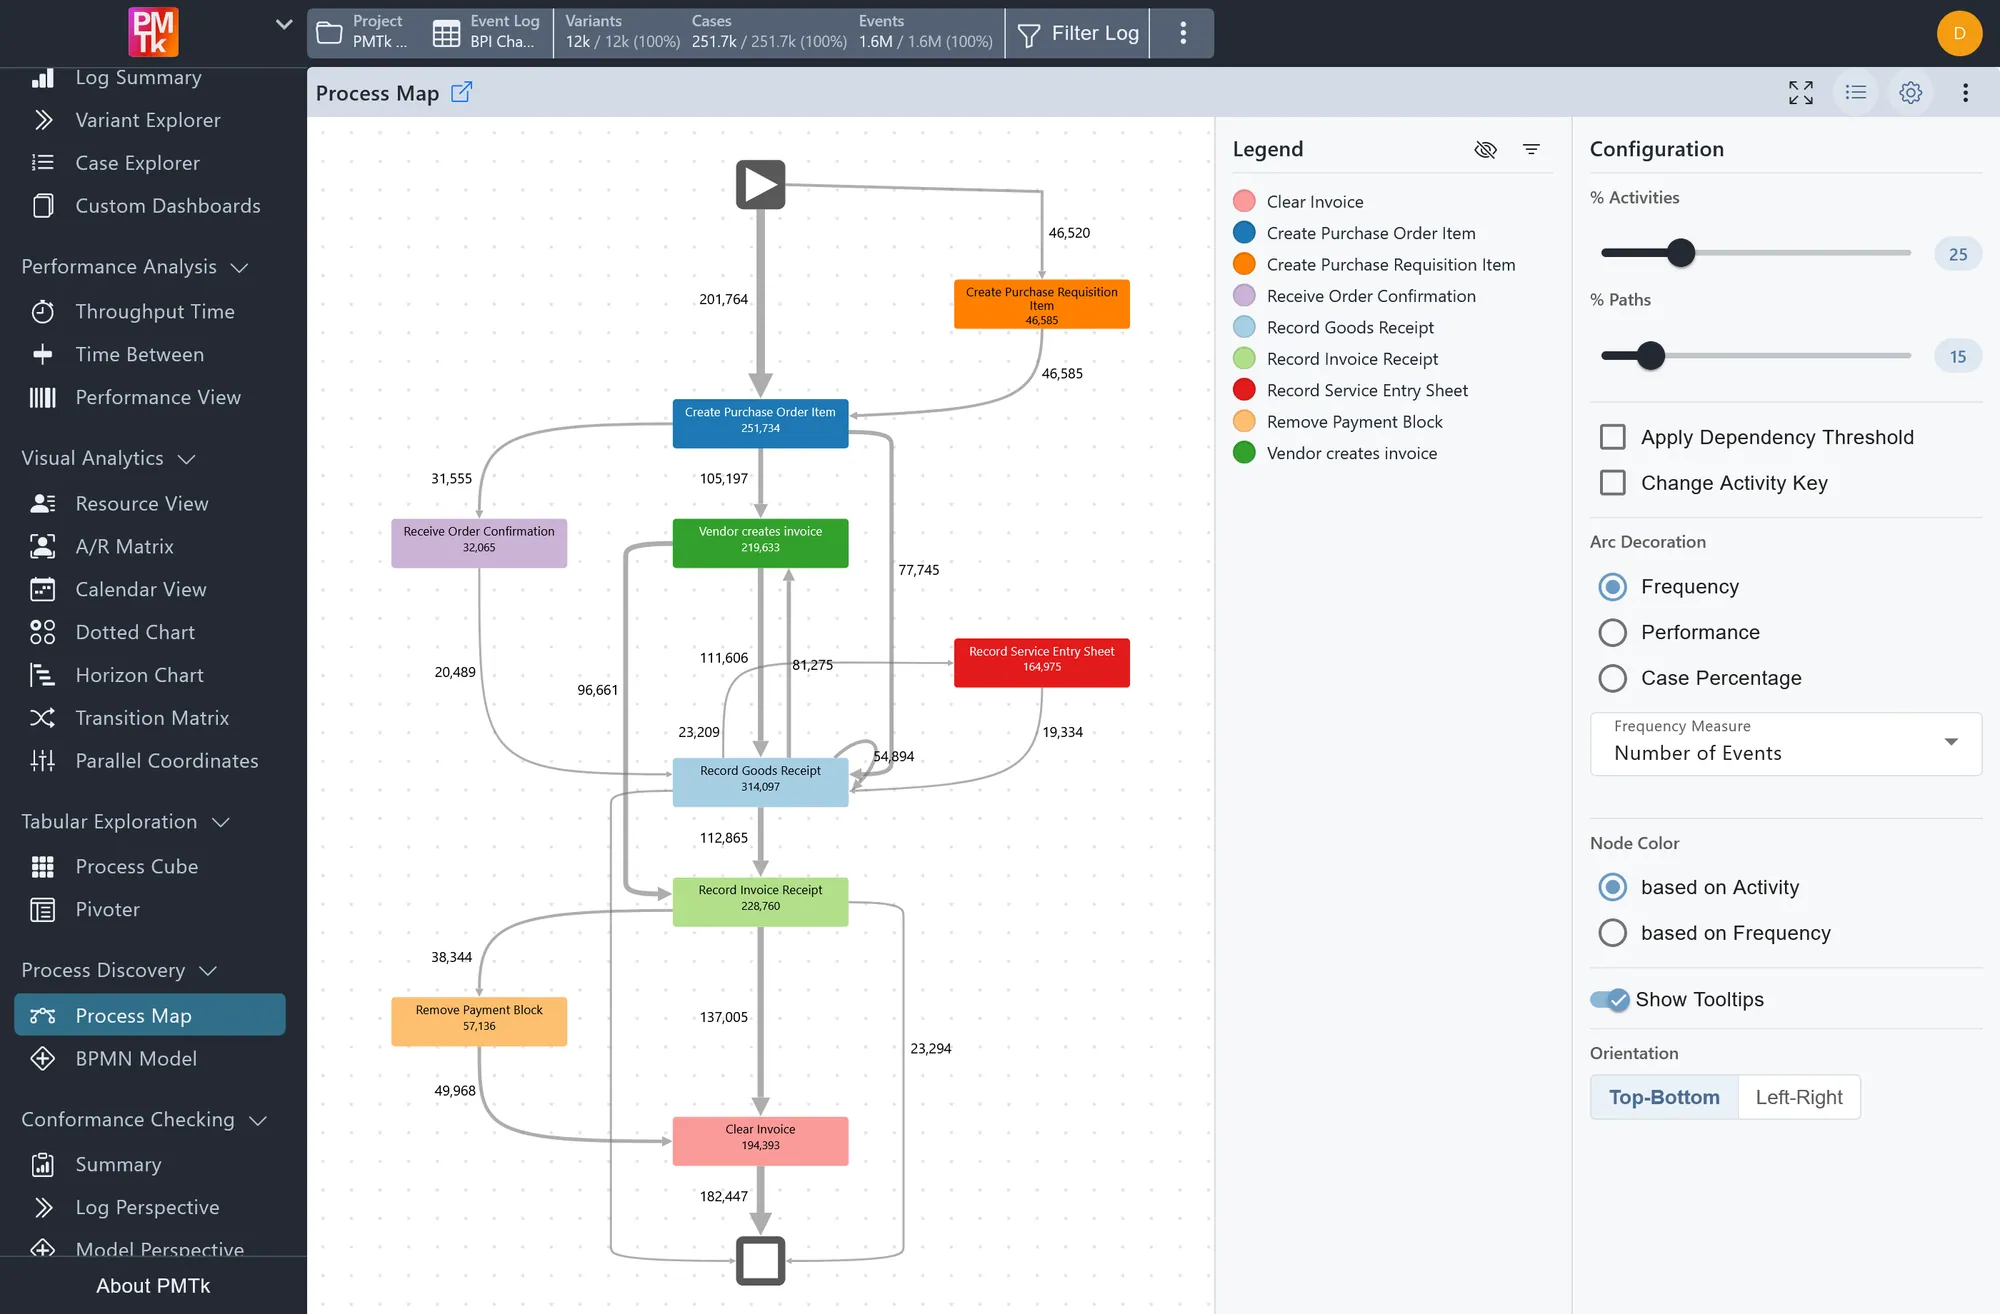Click the legend filter icon
Viewport: 2000px width, 1314px height.
[1531, 149]
